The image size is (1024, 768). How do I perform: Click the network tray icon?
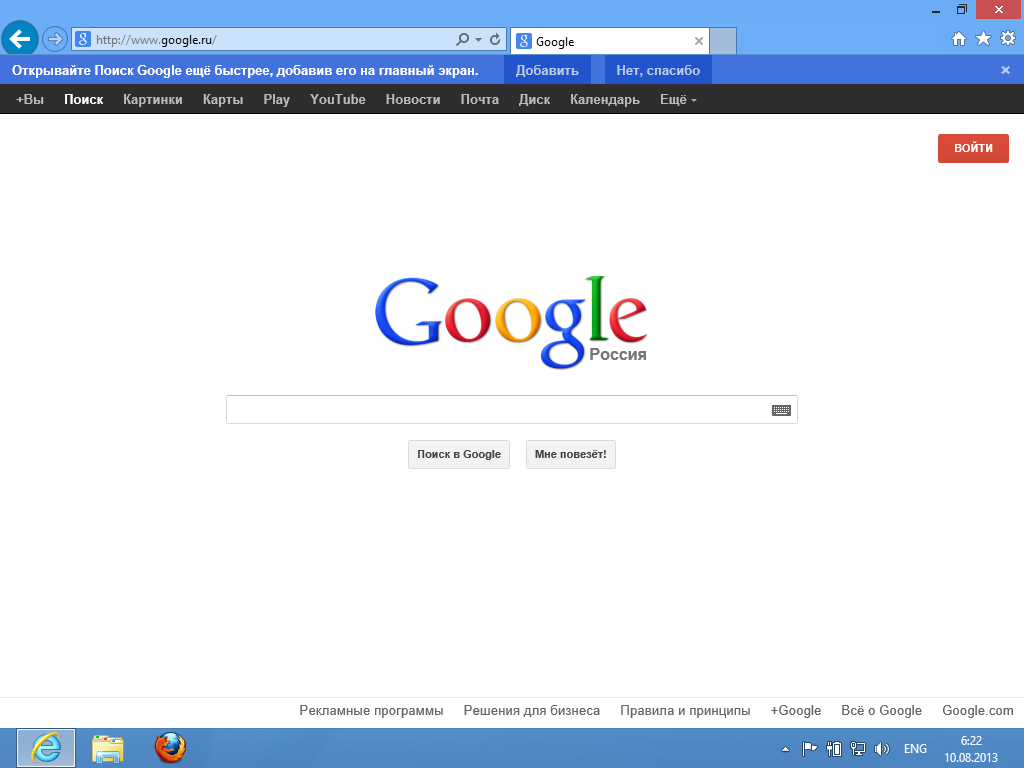[857, 749]
